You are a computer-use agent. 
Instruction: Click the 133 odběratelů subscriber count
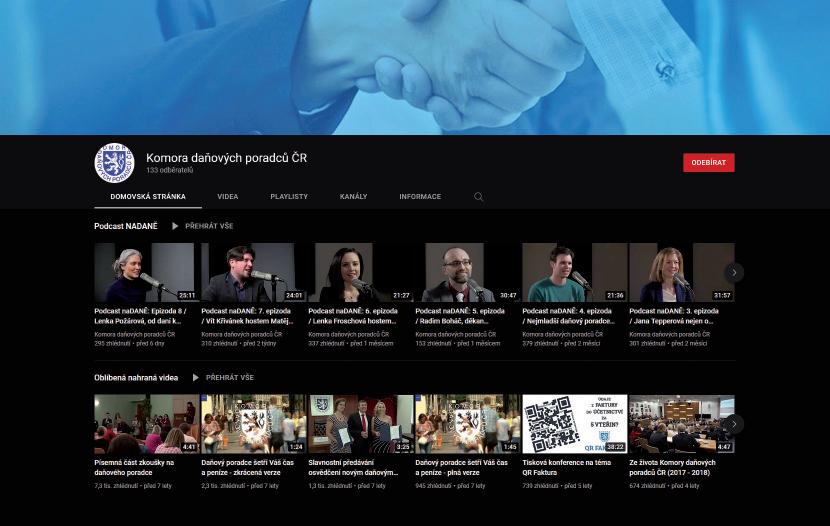[x=169, y=170]
